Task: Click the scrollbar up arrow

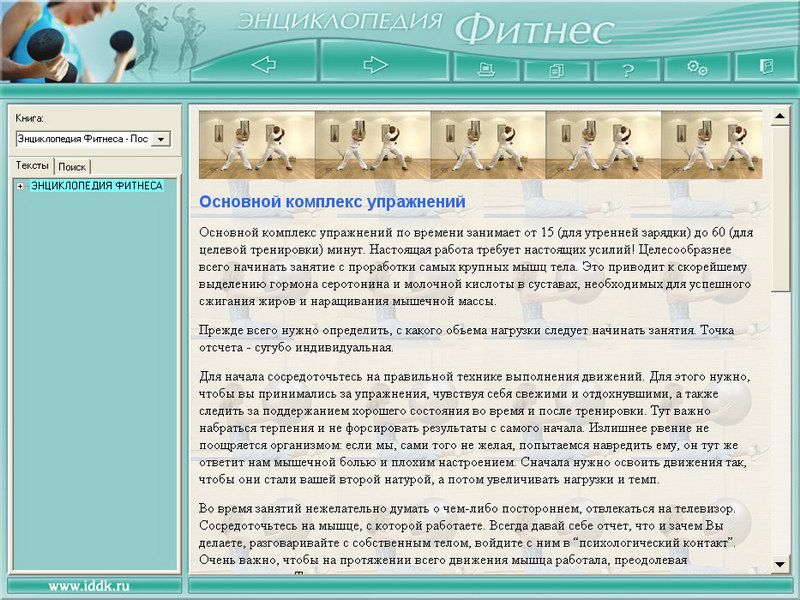Action: 780,119
